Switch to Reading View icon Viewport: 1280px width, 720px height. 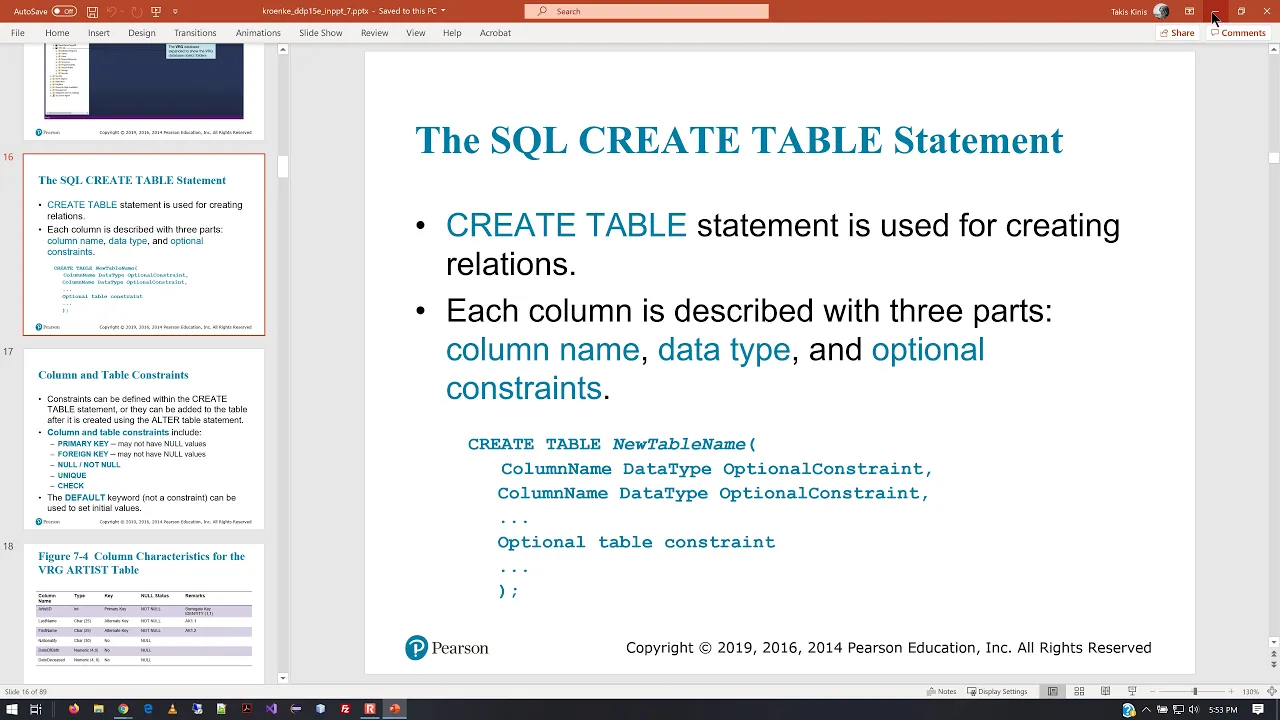pyautogui.click(x=1105, y=692)
